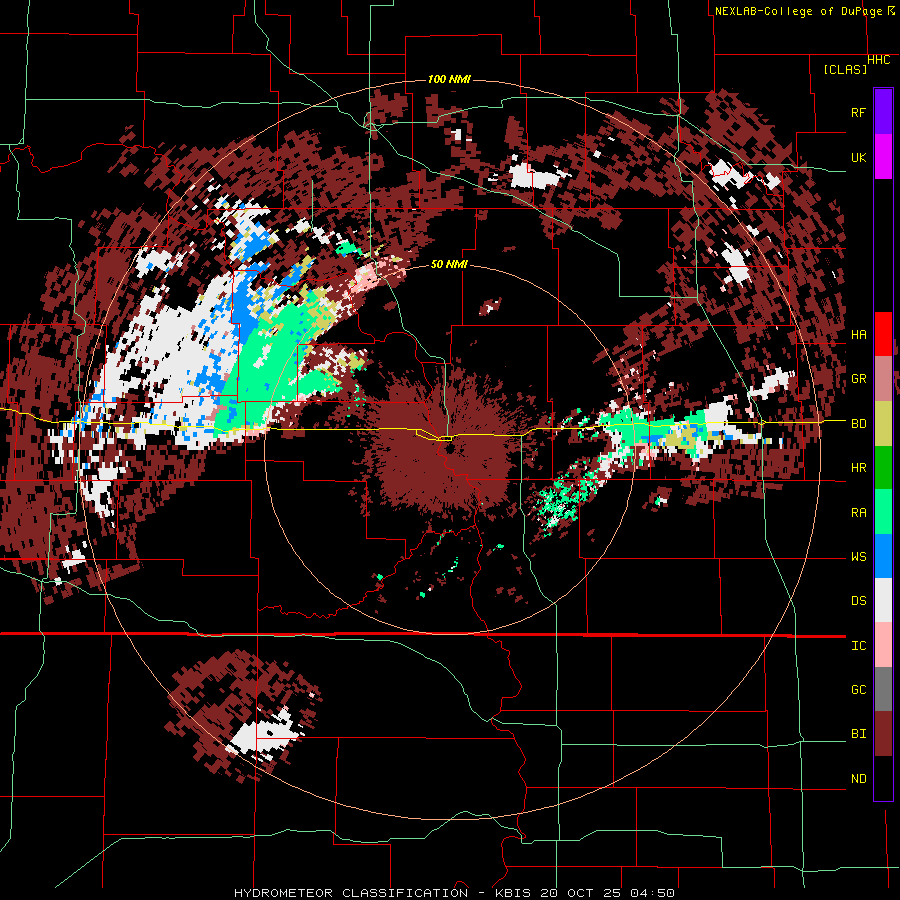
Task: Click the 100 NMI range ring label
Action: [449, 79]
